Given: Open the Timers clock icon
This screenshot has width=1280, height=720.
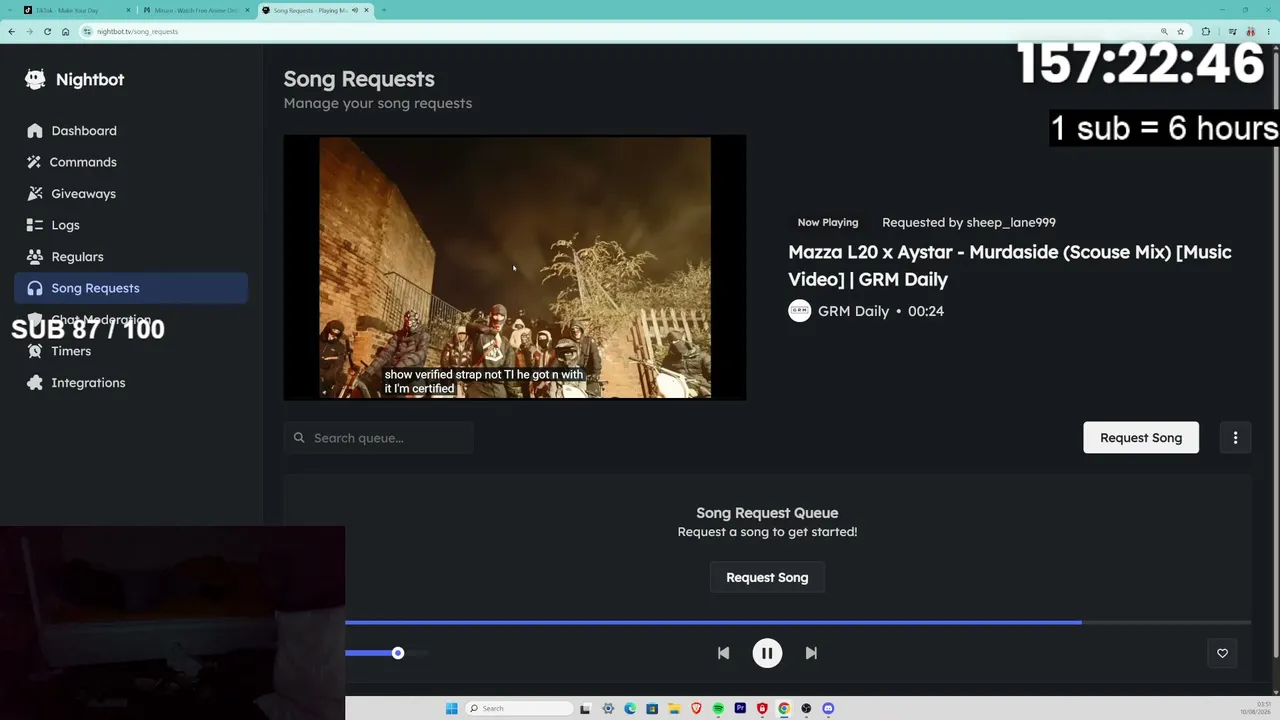Looking at the screenshot, I should (35, 351).
